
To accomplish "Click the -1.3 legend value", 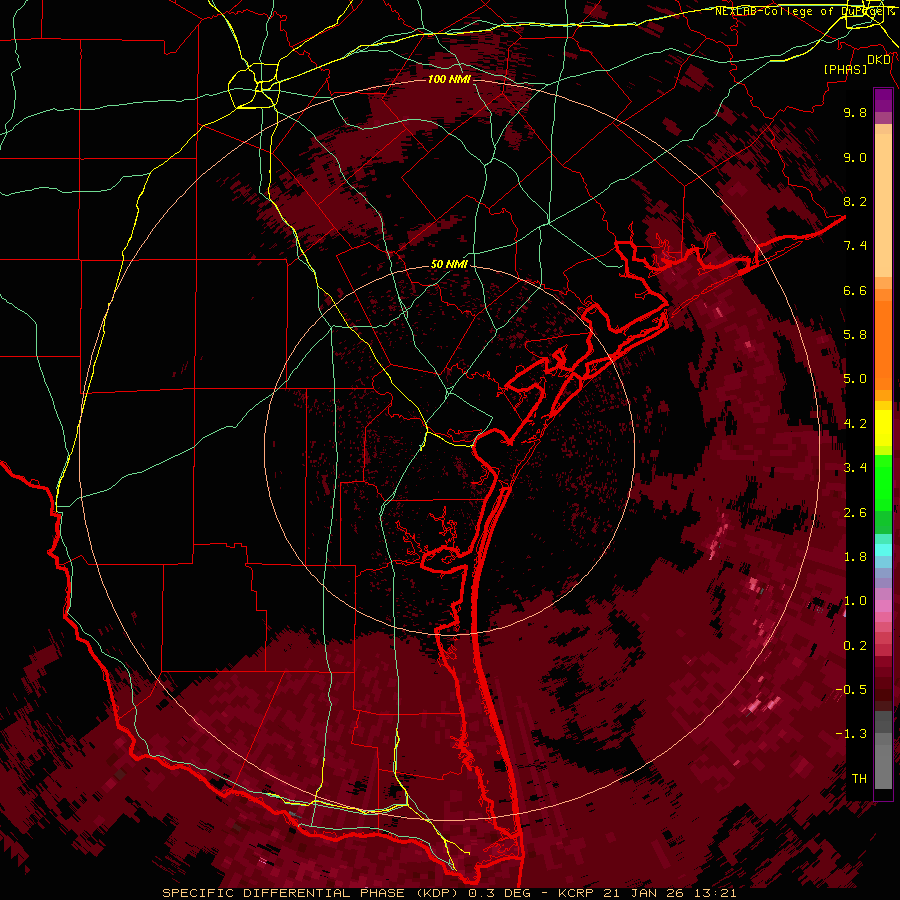I will coord(851,734).
